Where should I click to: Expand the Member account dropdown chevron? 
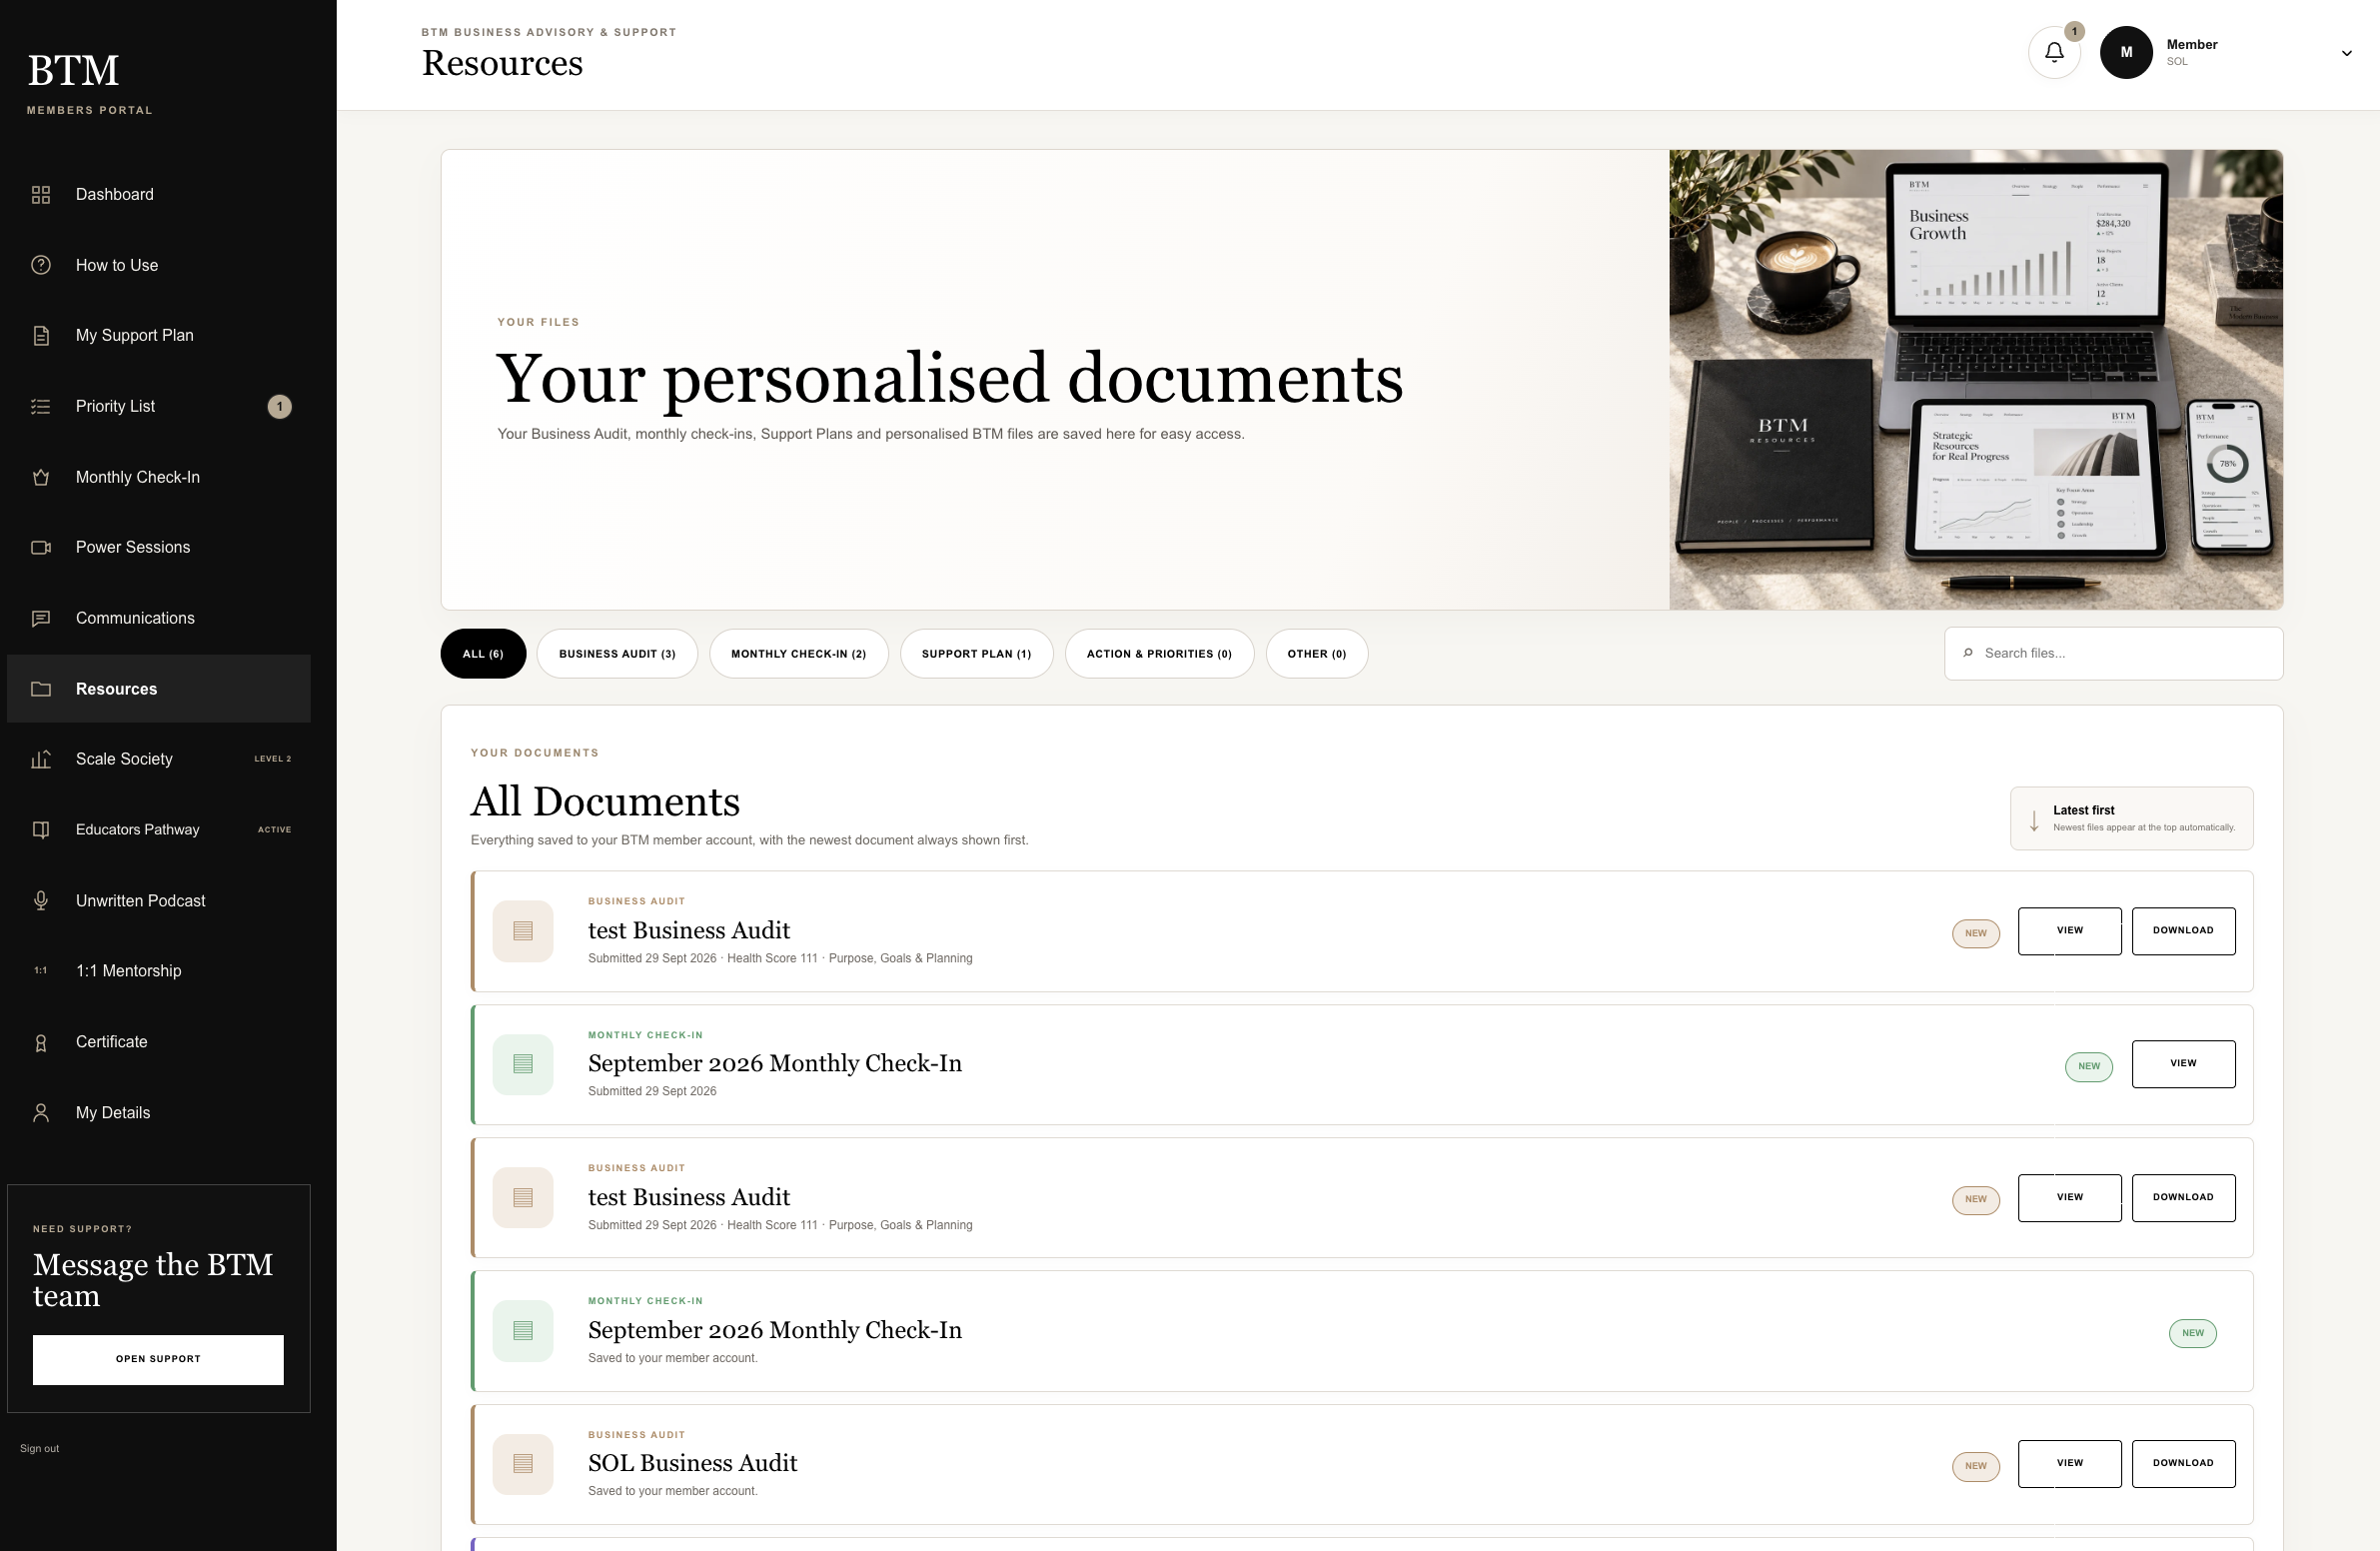pos(2347,53)
